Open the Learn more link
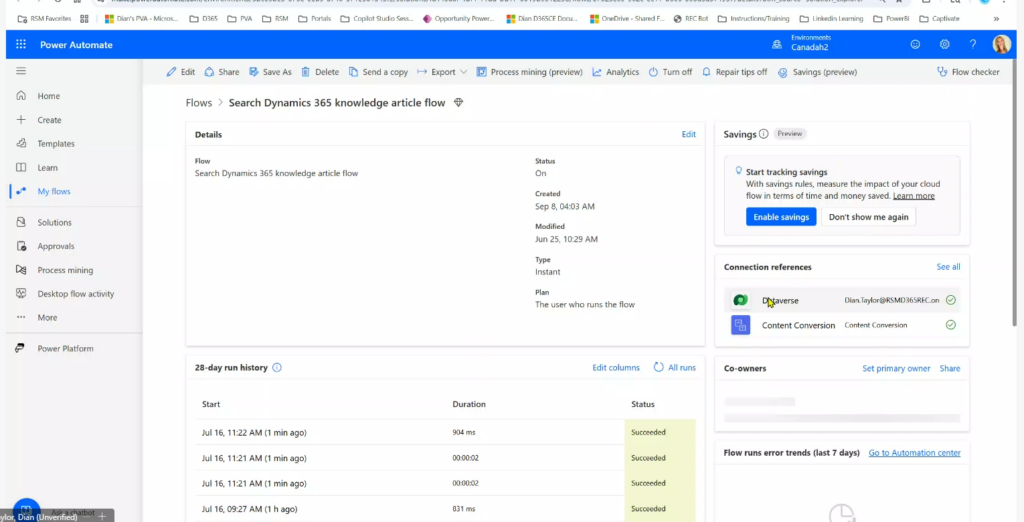 point(914,196)
